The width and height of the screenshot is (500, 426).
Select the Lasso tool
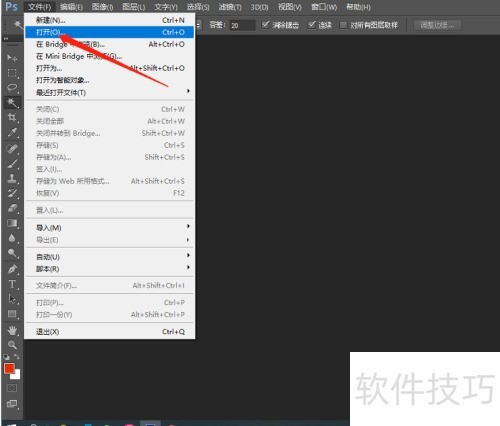tap(12, 87)
